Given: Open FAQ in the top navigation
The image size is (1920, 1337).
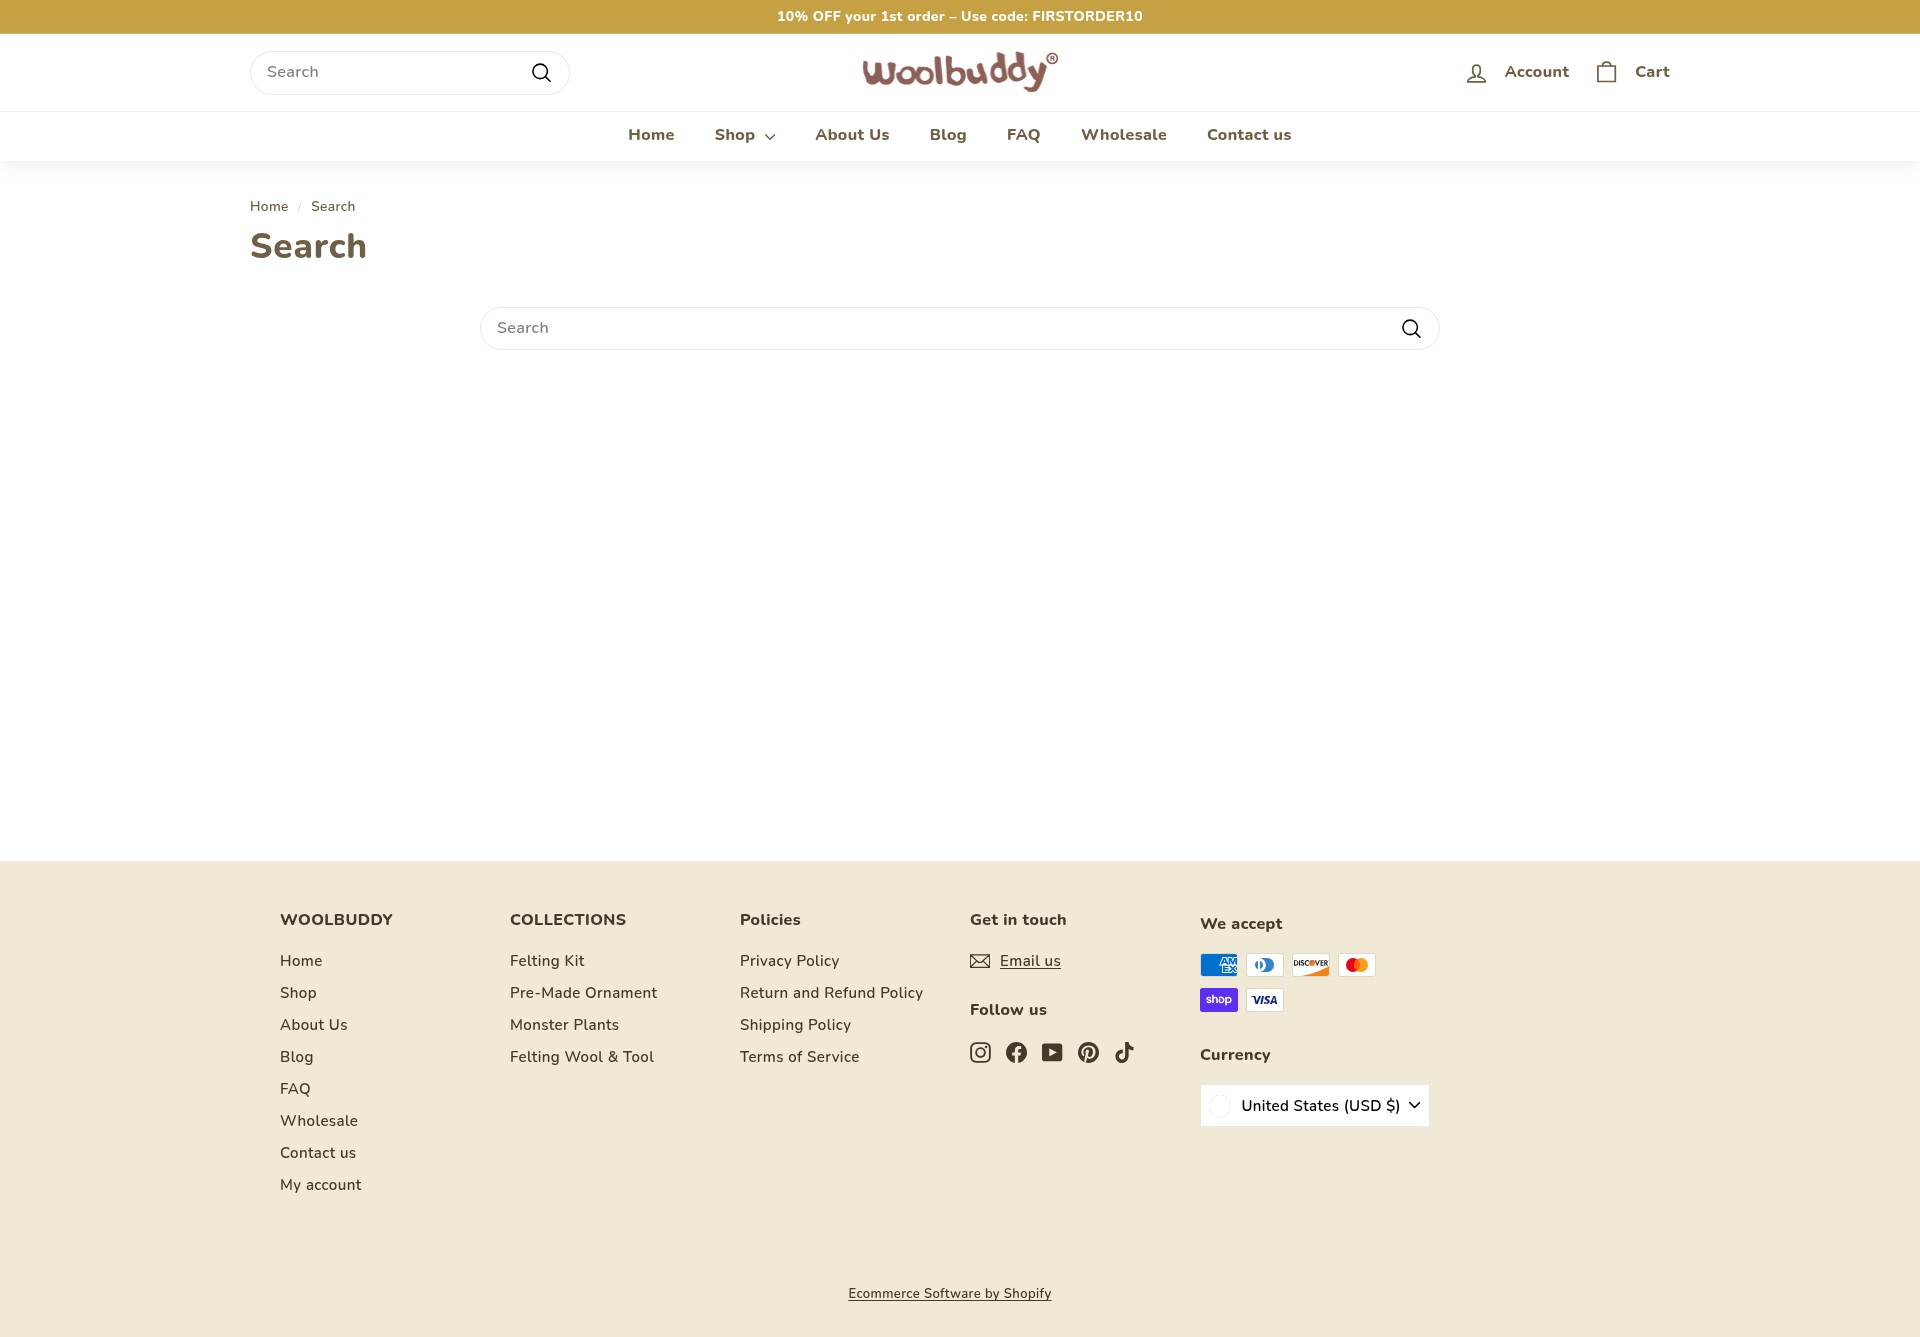Looking at the screenshot, I should tap(1024, 135).
